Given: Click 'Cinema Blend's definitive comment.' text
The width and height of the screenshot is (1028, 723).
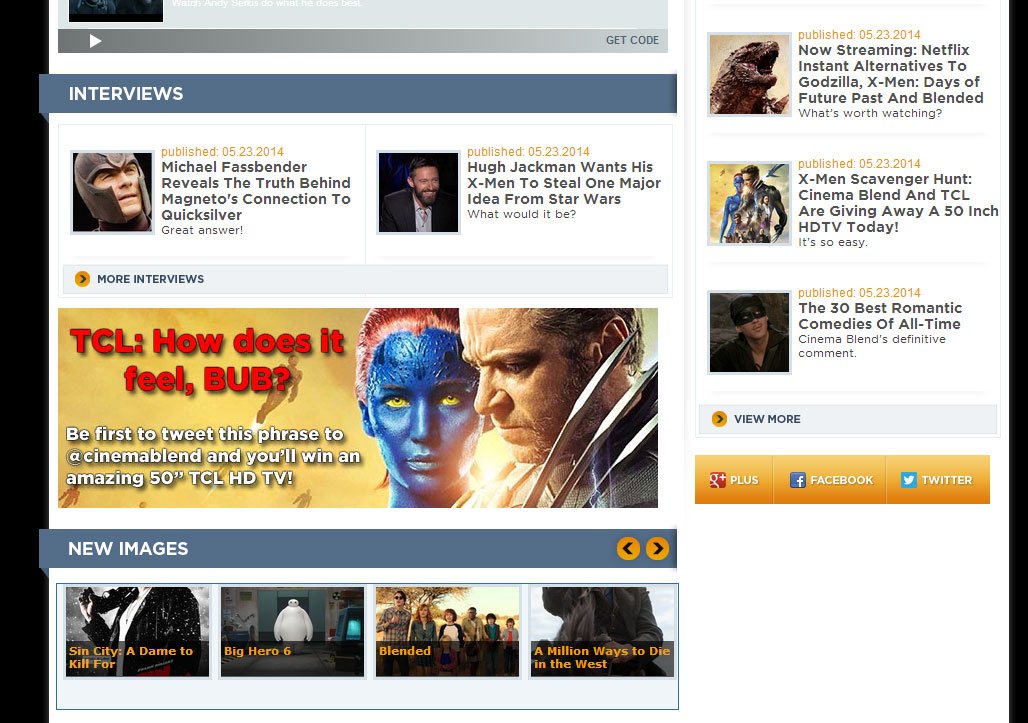Looking at the screenshot, I should (872, 346).
